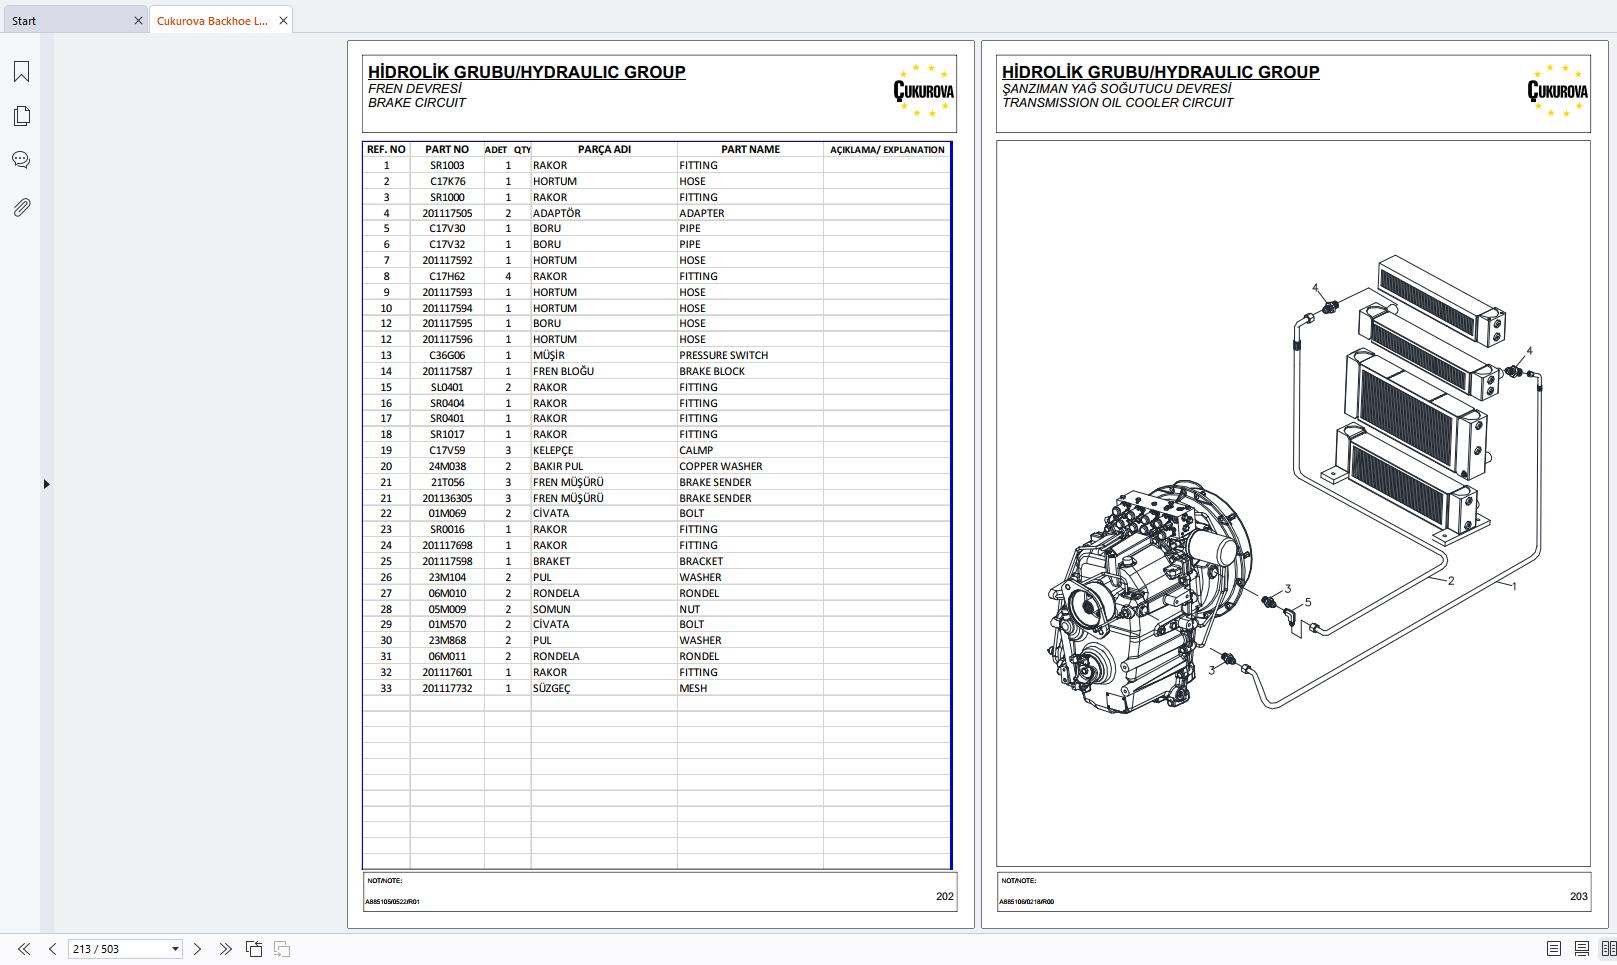This screenshot has height=965, width=1617.
Task: Select part number 201117505
Action: point(447,213)
